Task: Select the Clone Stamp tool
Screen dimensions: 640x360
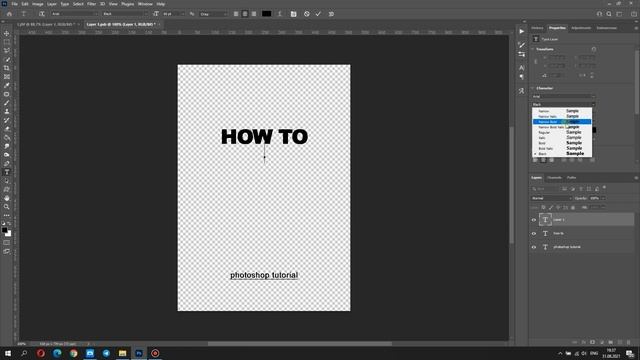Action: click(7, 111)
